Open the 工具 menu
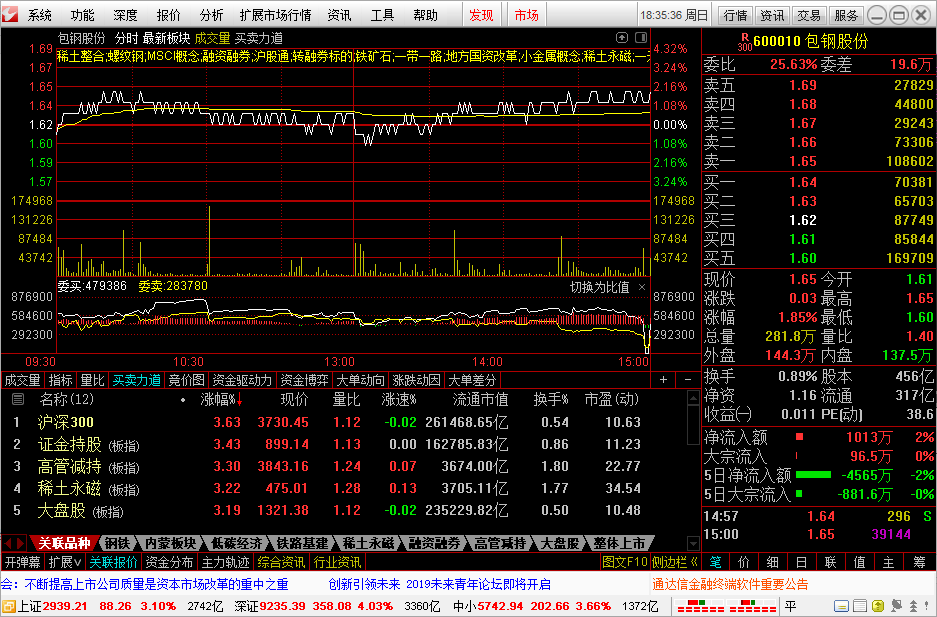The width and height of the screenshot is (937, 617). pos(382,15)
